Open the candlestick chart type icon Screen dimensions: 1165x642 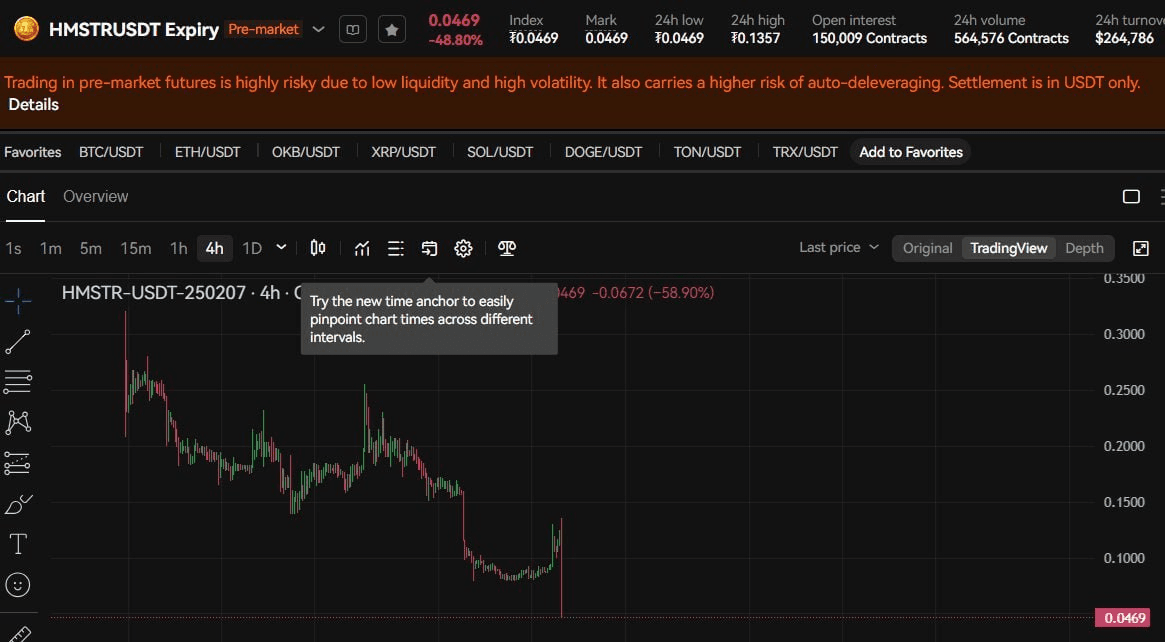(x=318, y=247)
